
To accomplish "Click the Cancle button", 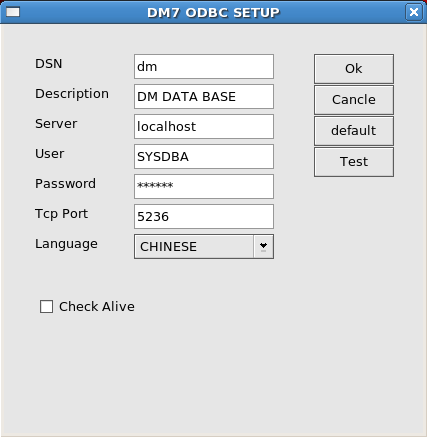I will click(354, 100).
